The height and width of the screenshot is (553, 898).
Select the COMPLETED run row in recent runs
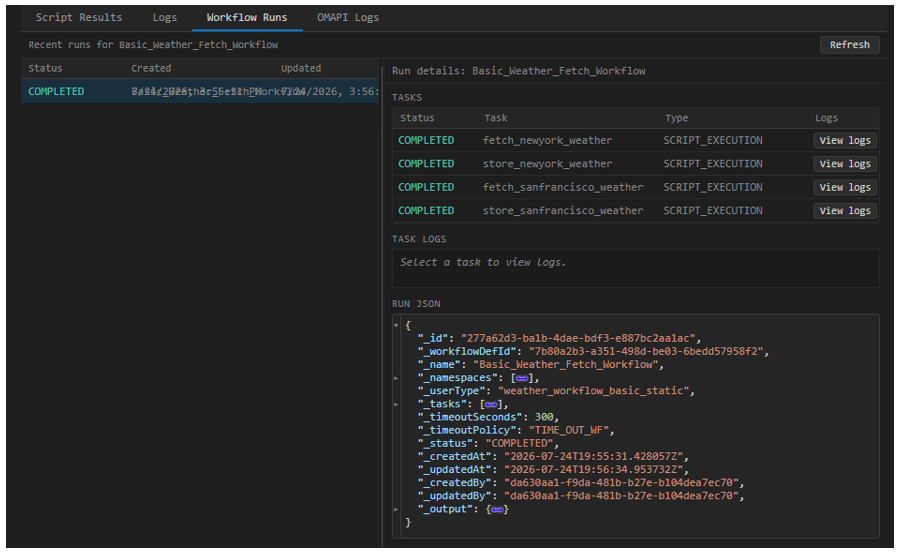click(199, 92)
